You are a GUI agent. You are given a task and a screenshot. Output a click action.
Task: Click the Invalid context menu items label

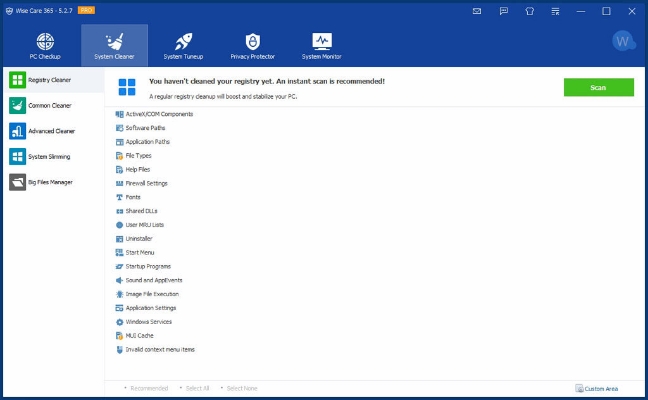(160, 350)
